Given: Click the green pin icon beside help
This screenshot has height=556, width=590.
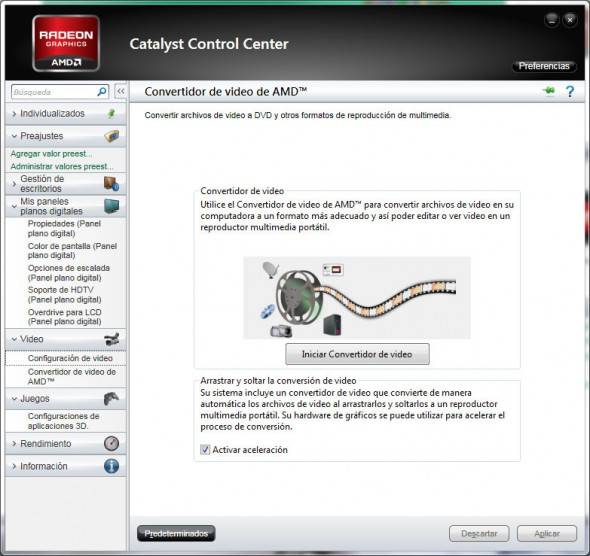Looking at the screenshot, I should click(549, 91).
